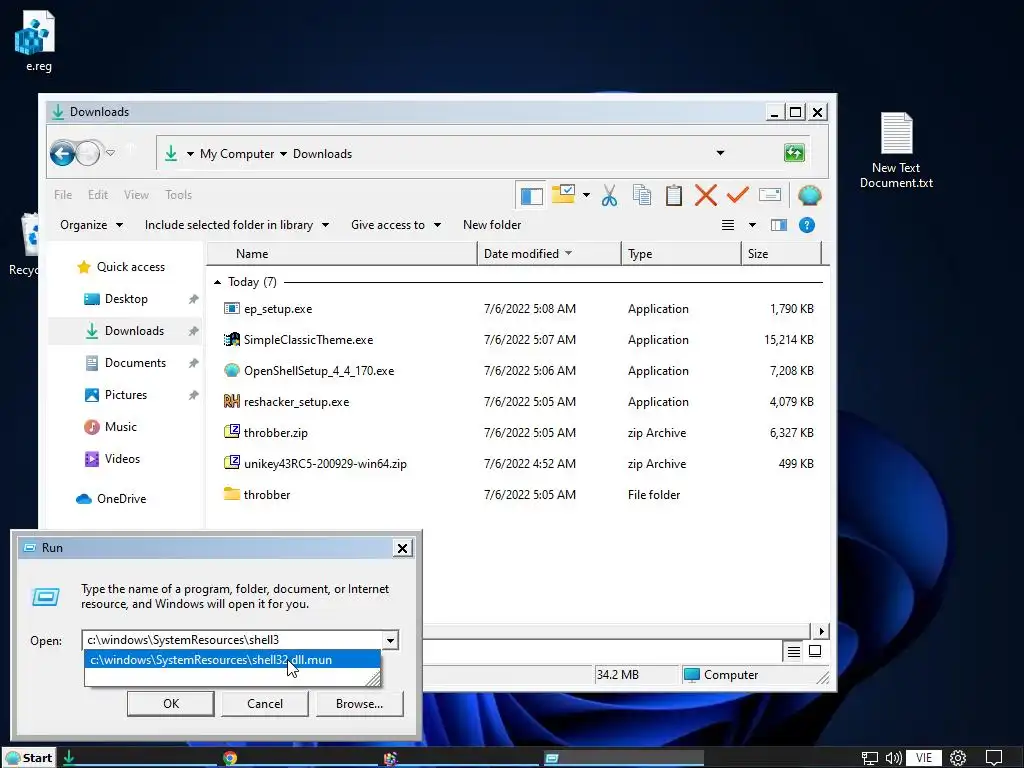Open folder options toolbar icon
Image resolution: width=1024 pixels, height=768 pixels.
563,194
